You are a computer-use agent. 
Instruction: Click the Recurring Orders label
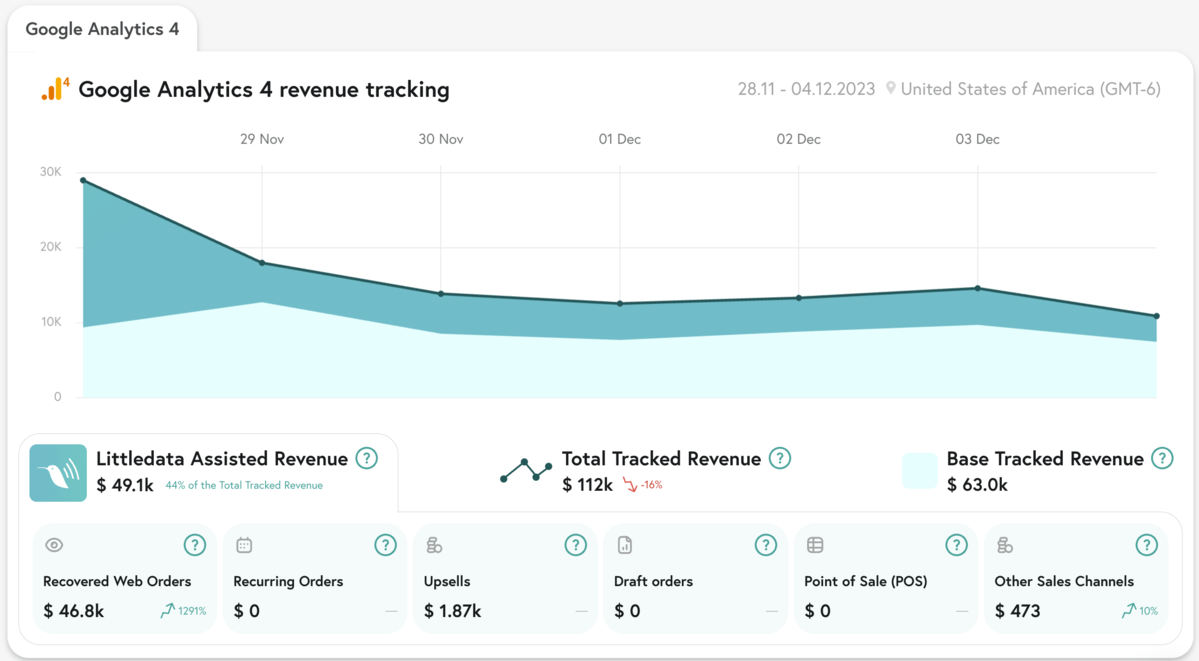(x=288, y=581)
